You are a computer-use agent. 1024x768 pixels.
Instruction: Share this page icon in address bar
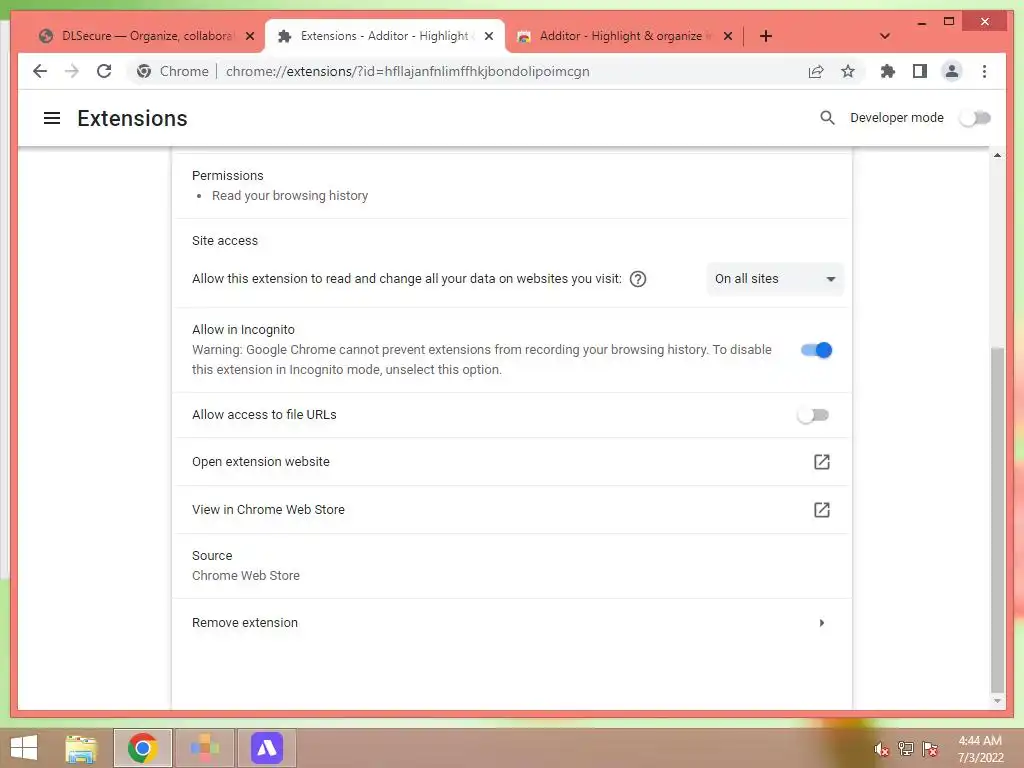click(816, 71)
